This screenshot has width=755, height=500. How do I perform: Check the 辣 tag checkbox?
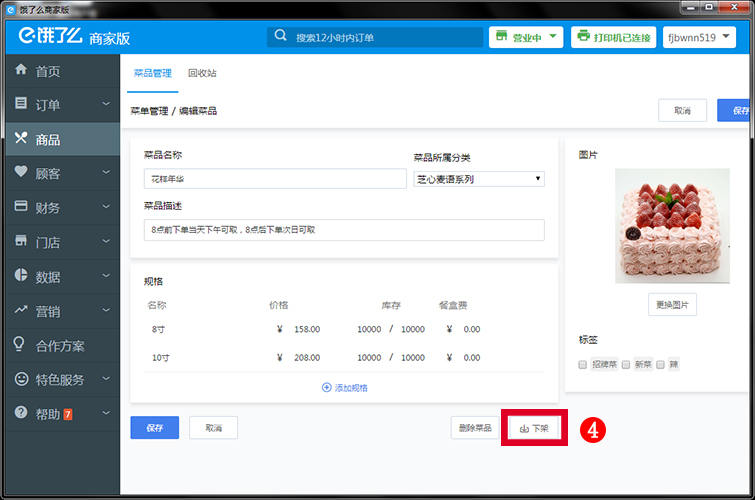coord(660,365)
